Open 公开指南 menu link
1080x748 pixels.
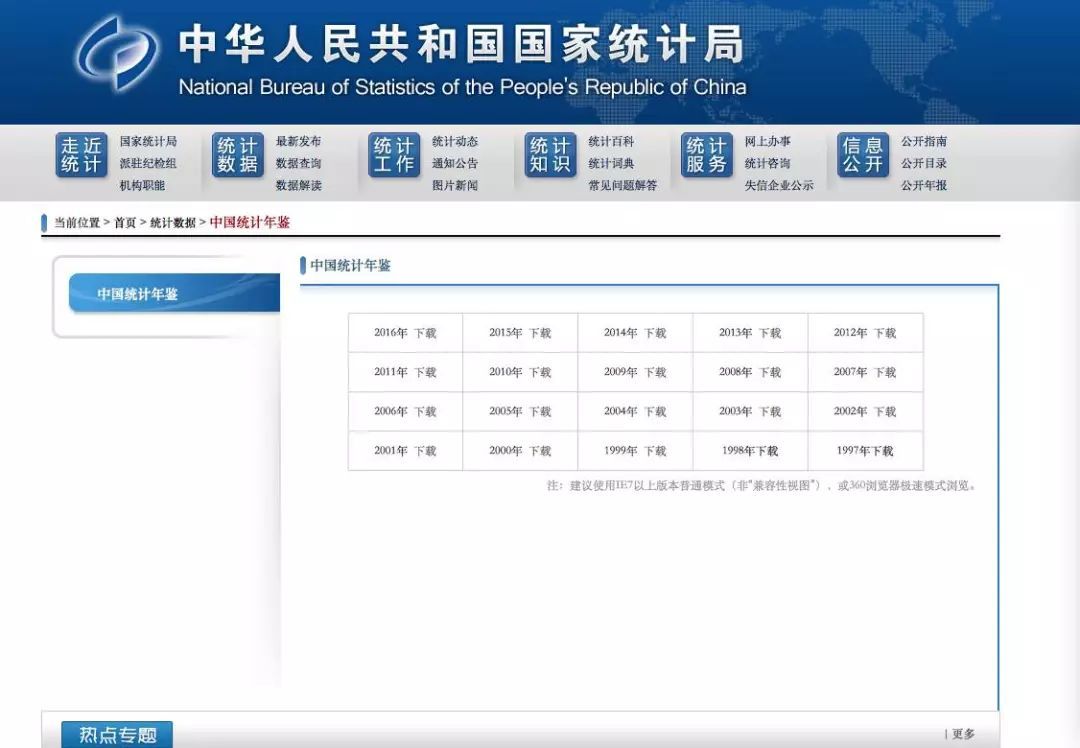tap(924, 141)
